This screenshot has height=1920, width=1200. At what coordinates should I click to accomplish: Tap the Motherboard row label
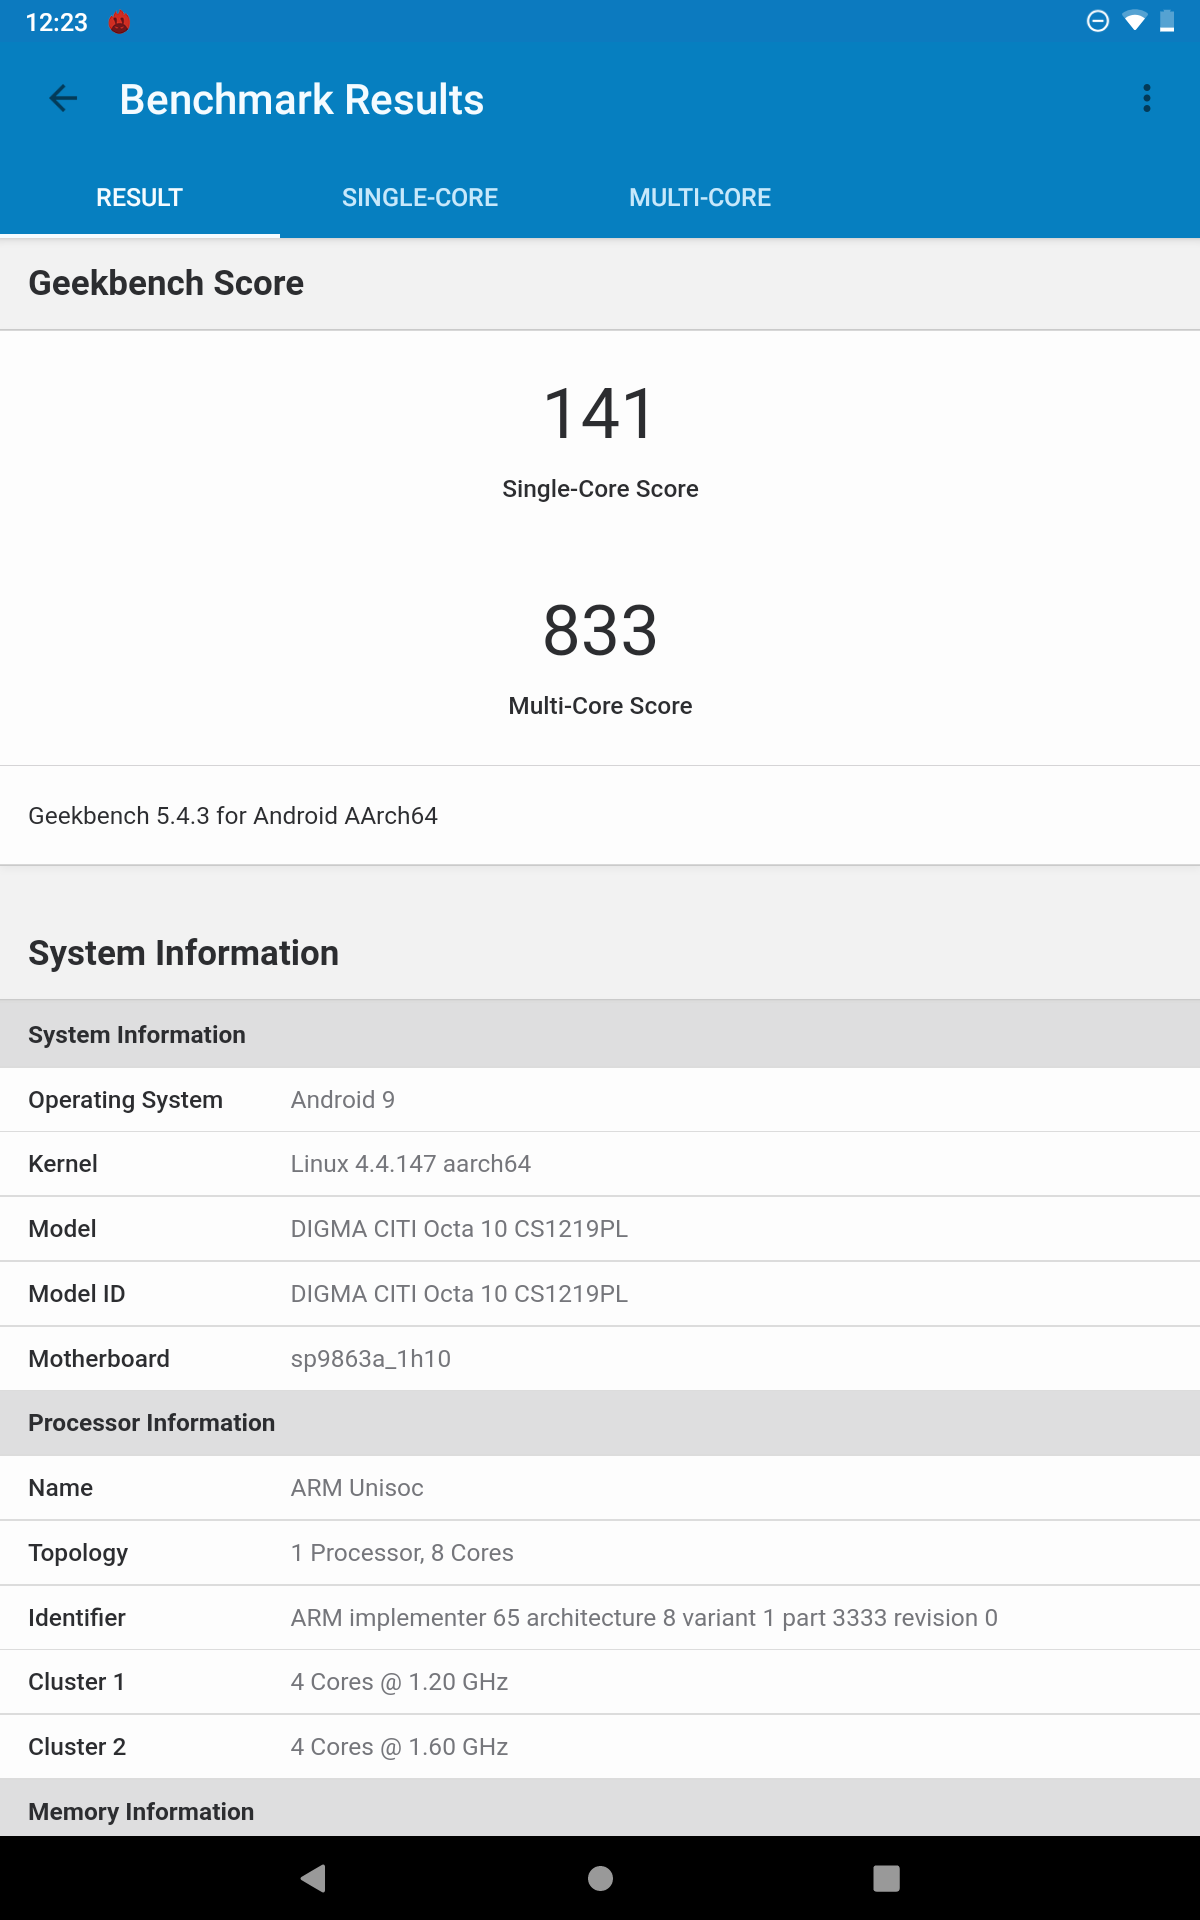(99, 1359)
